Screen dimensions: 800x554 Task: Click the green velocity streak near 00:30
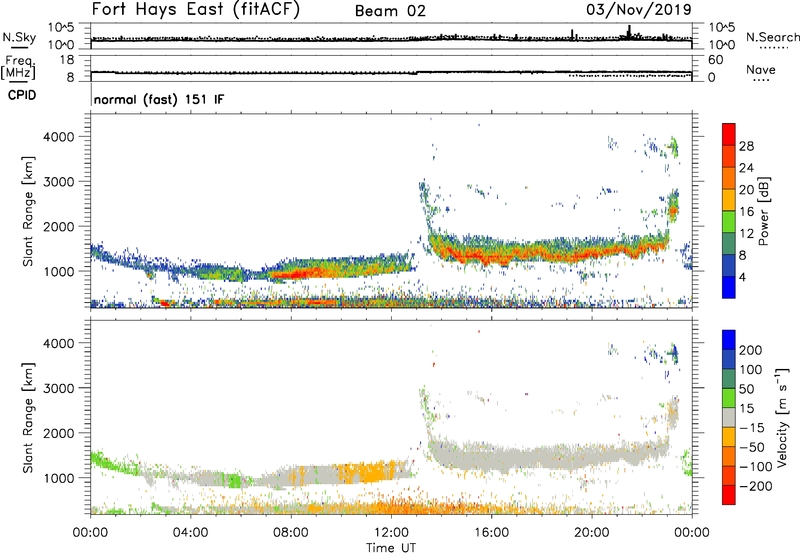tap(104, 462)
